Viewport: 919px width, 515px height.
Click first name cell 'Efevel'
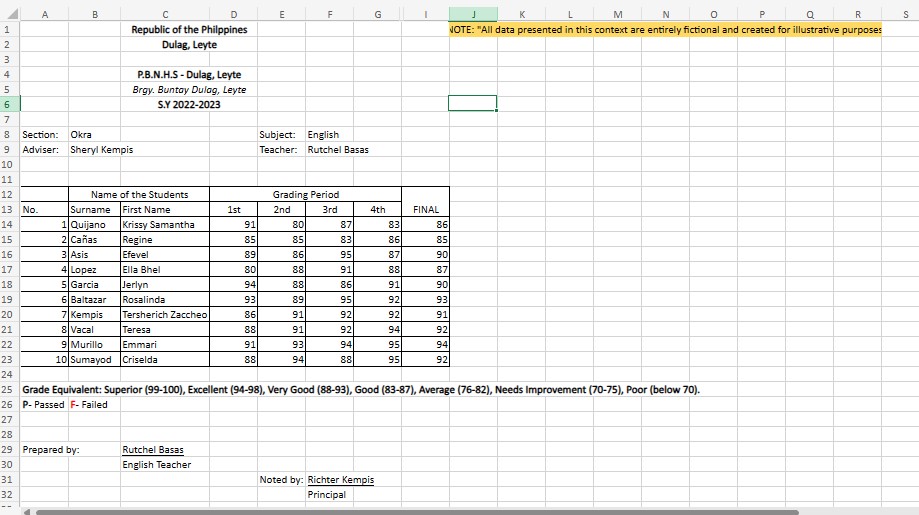[165, 254]
